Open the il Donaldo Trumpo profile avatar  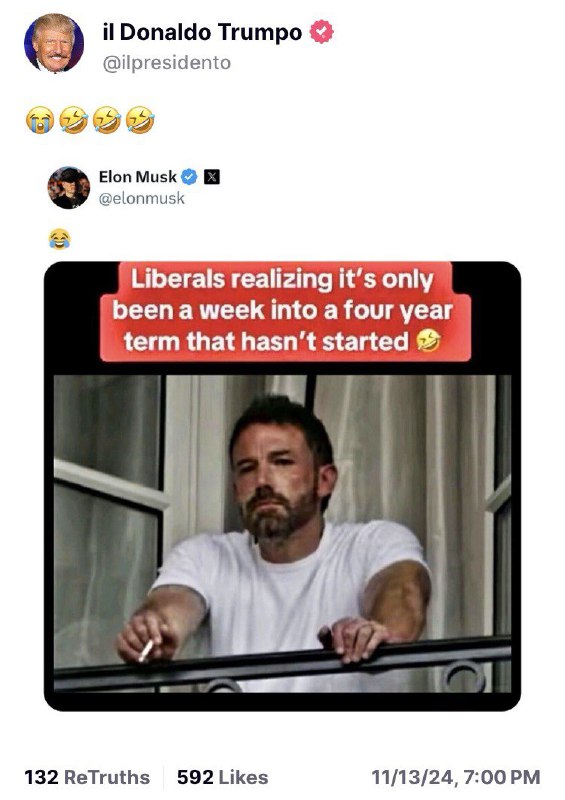54,43
